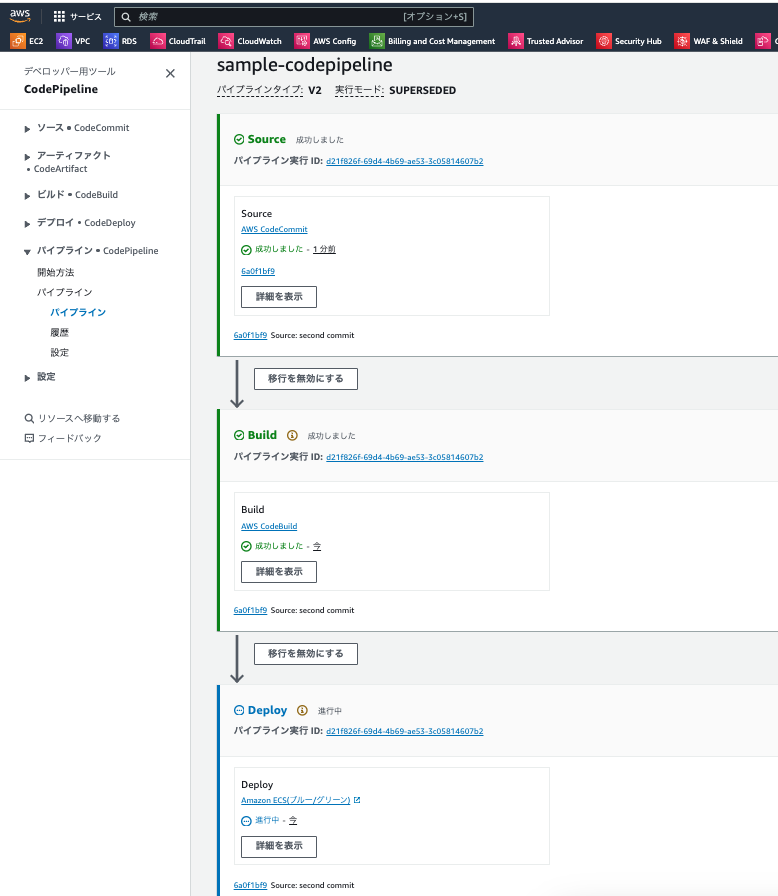Click the Build stage success check icon
This screenshot has height=896, width=778.
click(x=239, y=435)
